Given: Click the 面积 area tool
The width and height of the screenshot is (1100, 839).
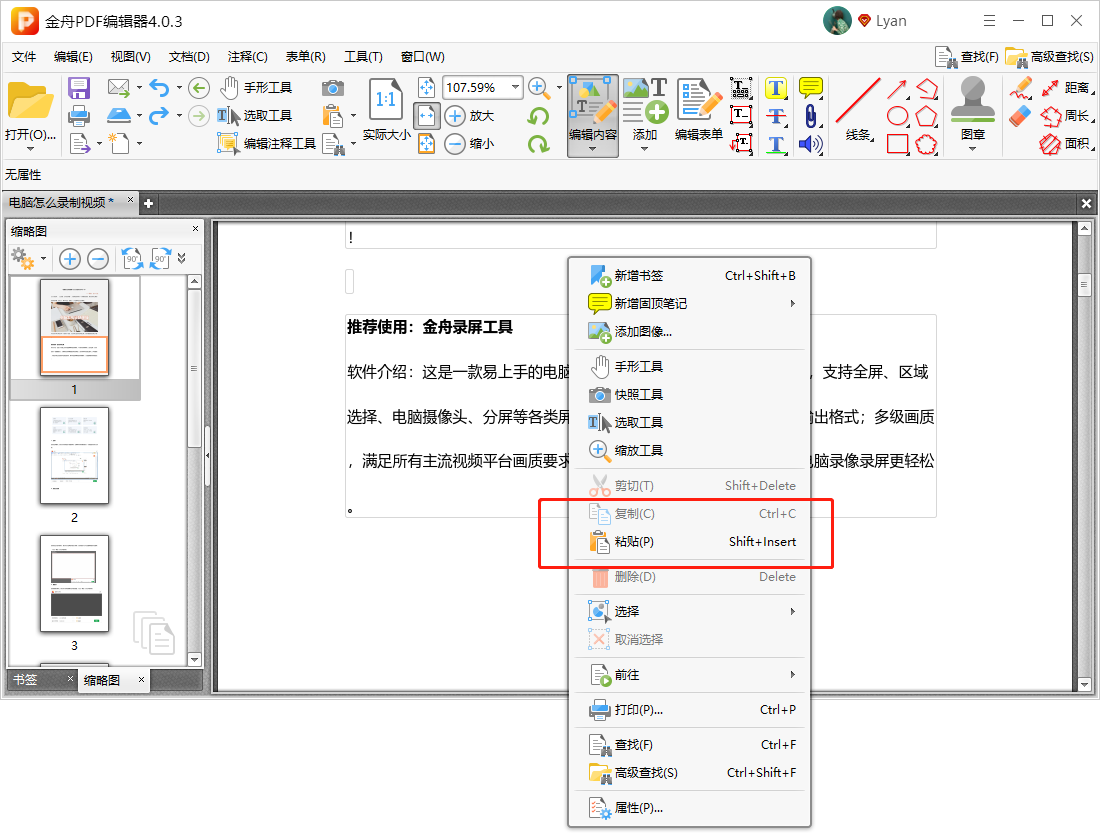Looking at the screenshot, I should [x=1065, y=144].
